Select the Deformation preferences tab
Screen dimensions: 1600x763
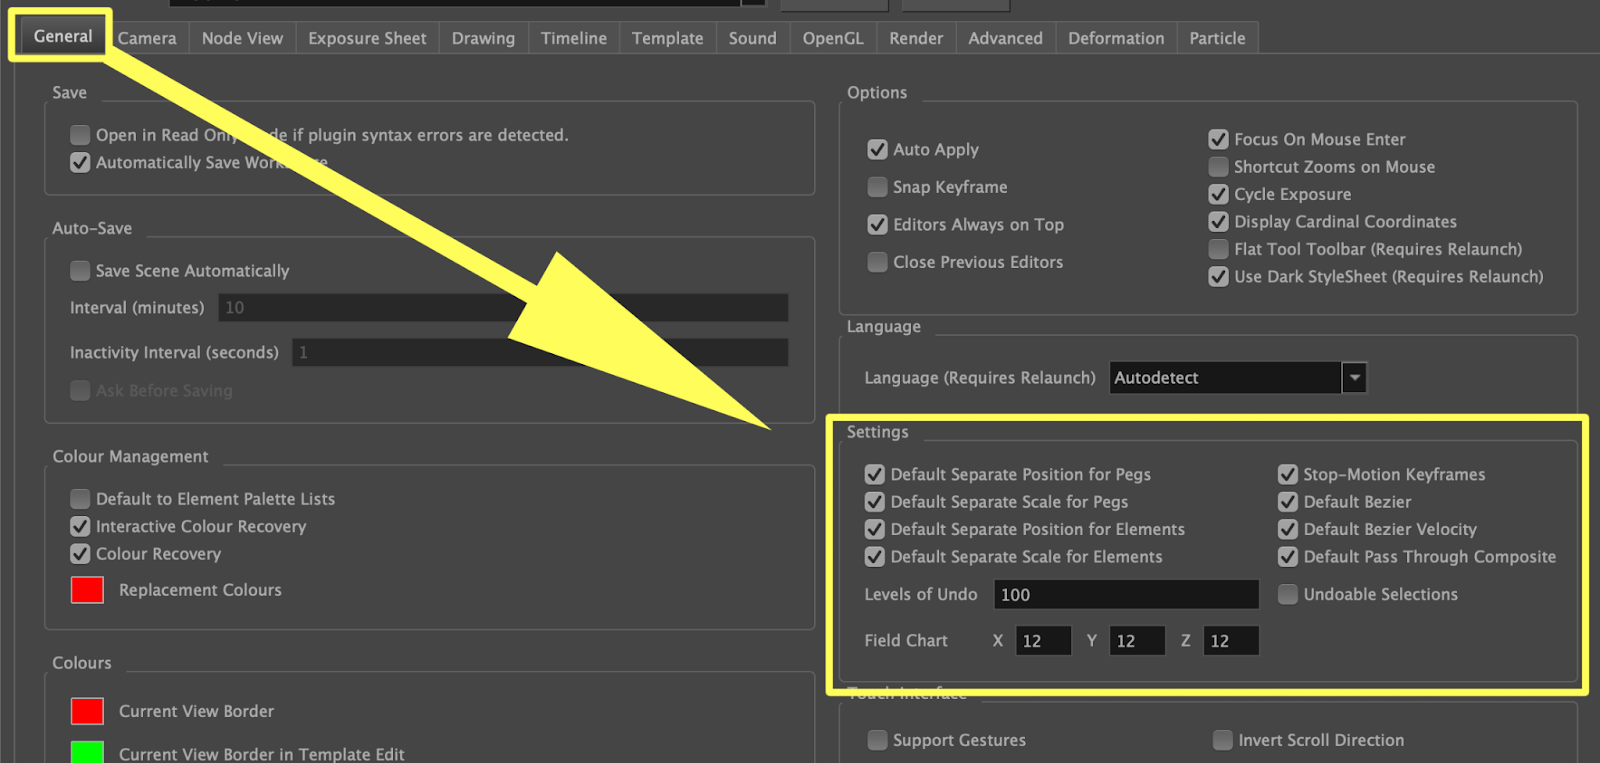(x=1115, y=38)
